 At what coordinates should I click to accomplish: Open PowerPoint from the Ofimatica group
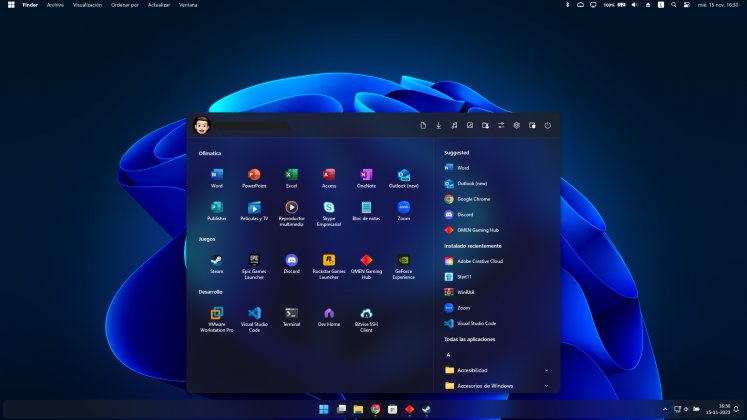[x=254, y=179]
